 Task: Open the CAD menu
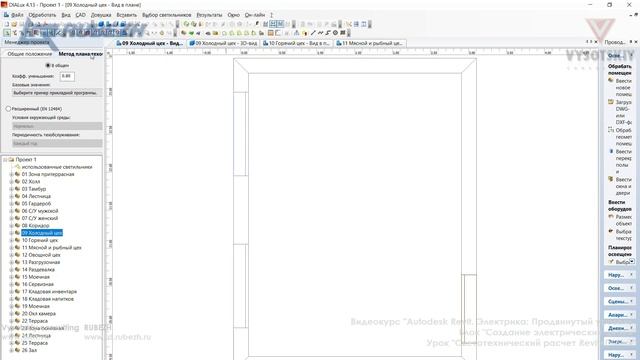(80, 15)
